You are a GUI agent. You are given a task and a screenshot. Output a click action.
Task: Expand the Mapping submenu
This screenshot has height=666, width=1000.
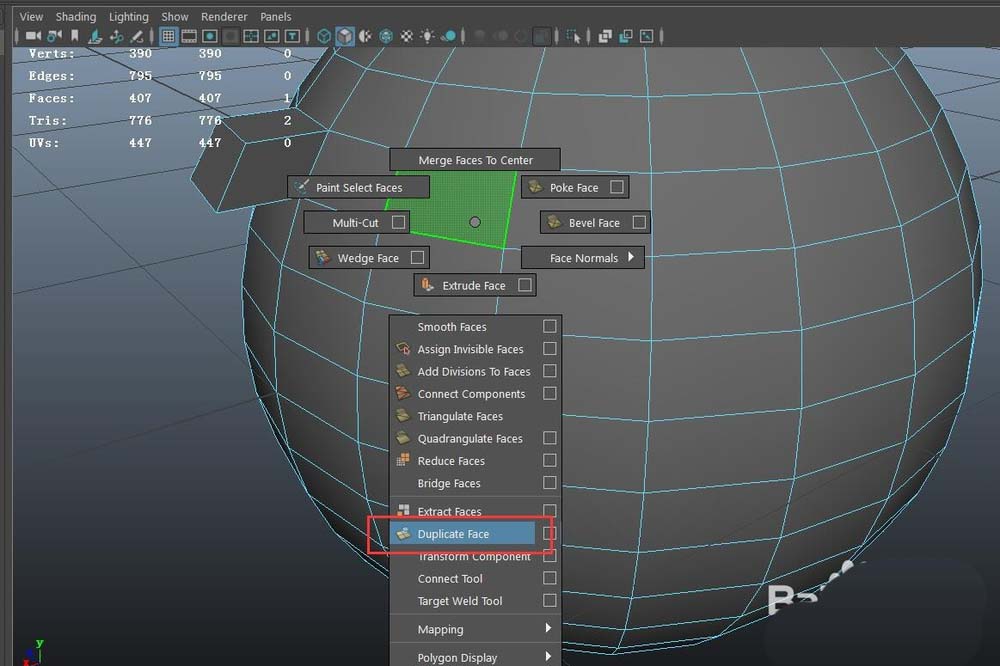(x=548, y=628)
